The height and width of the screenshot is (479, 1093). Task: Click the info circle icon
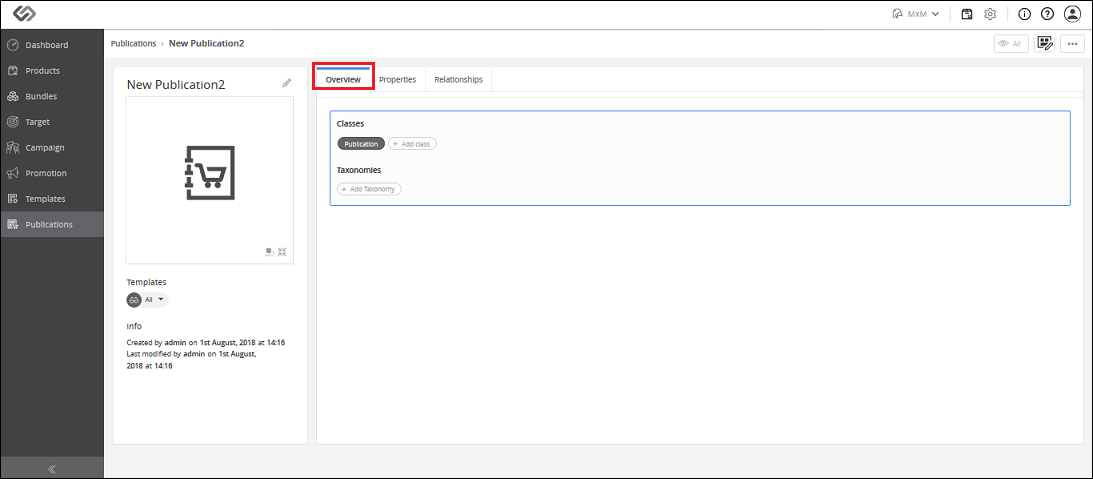click(x=1024, y=14)
